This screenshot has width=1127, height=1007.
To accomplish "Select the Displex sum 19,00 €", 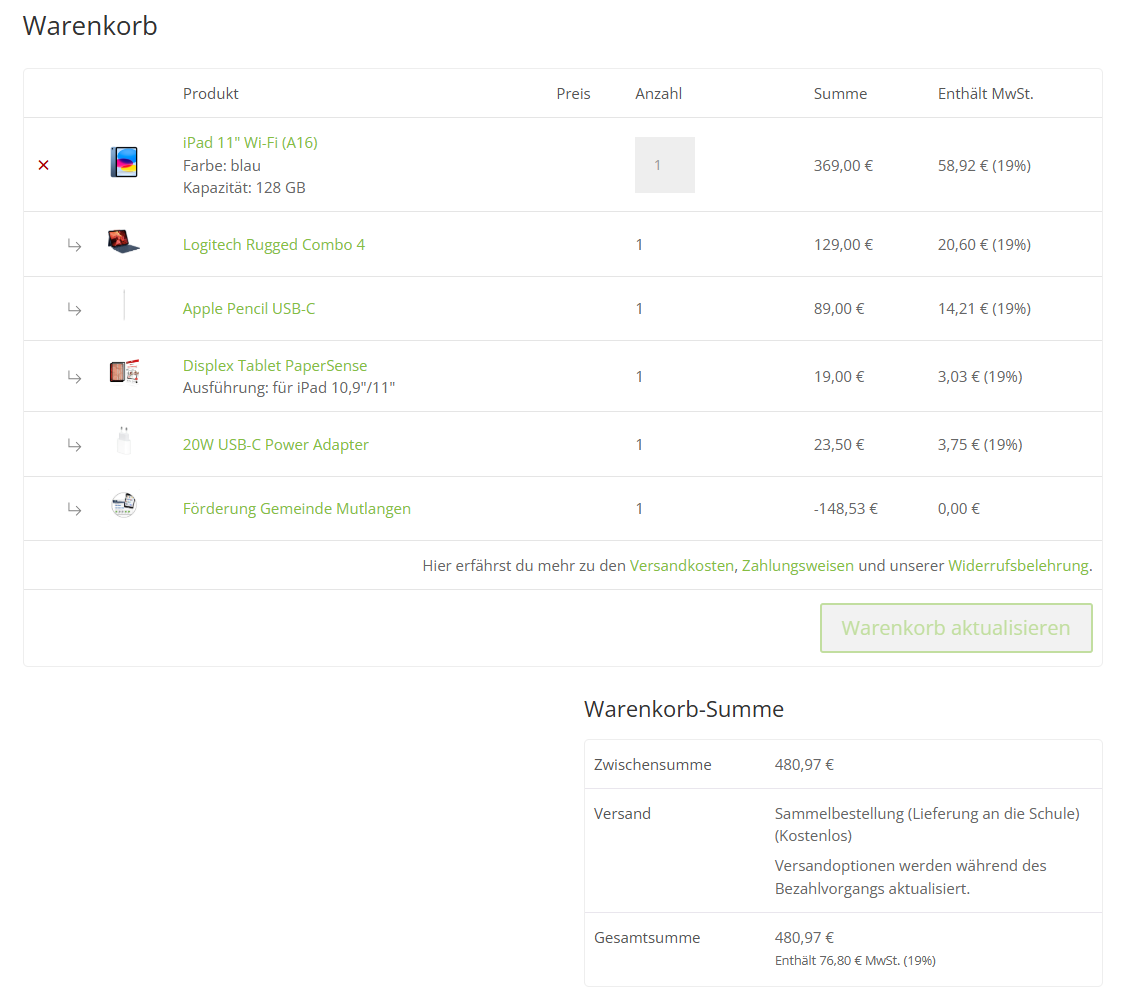I will pyautogui.click(x=839, y=377).
